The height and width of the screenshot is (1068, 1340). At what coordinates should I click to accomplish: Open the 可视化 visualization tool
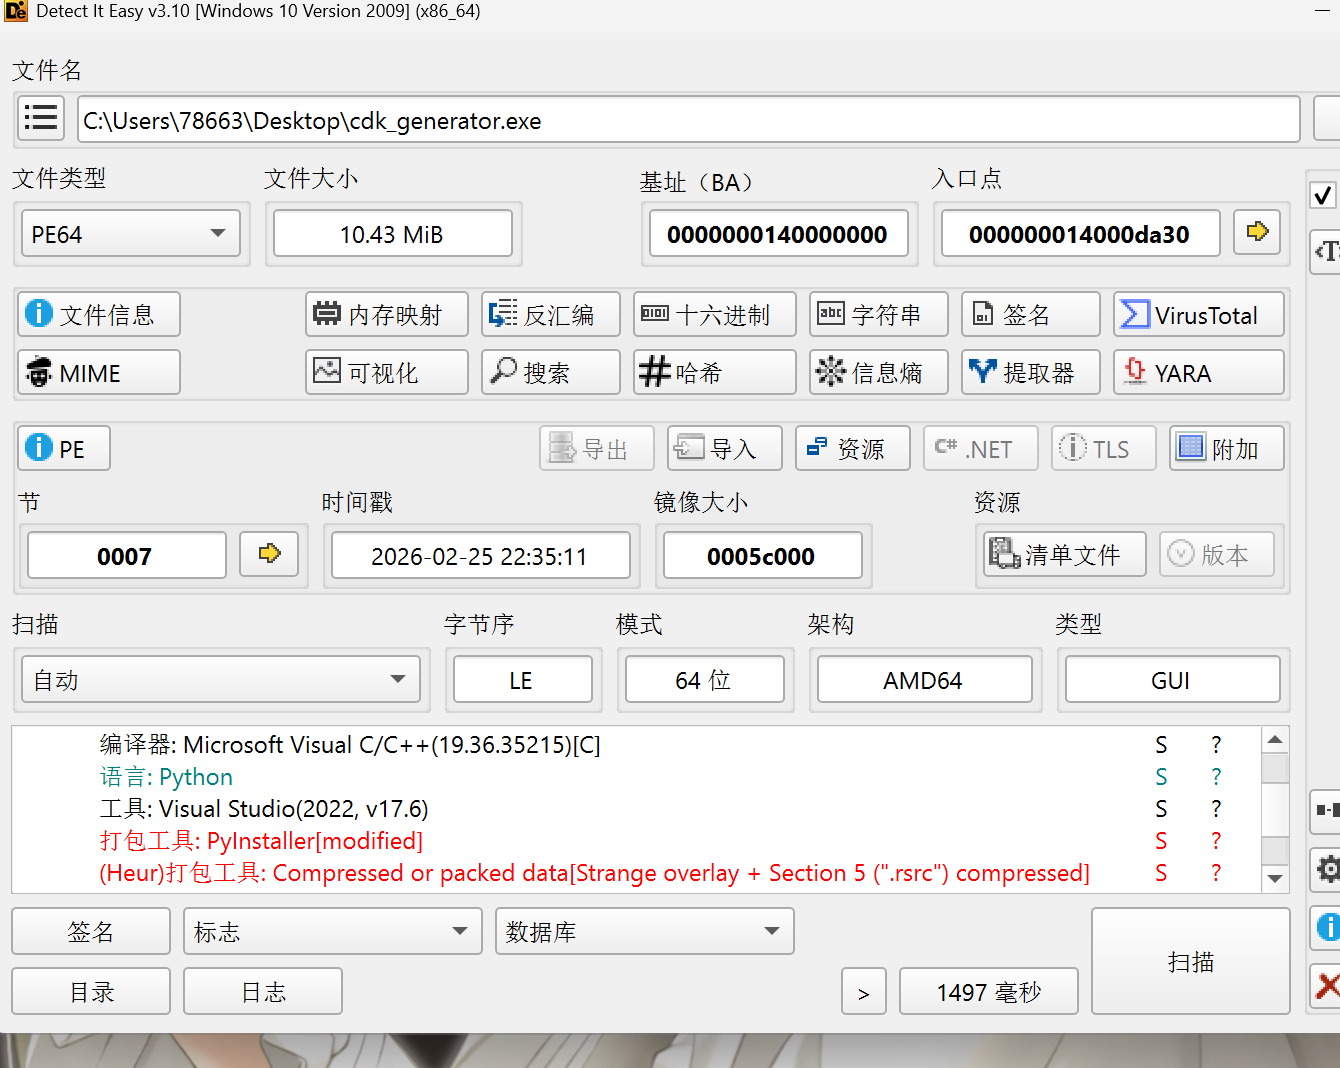pos(386,373)
